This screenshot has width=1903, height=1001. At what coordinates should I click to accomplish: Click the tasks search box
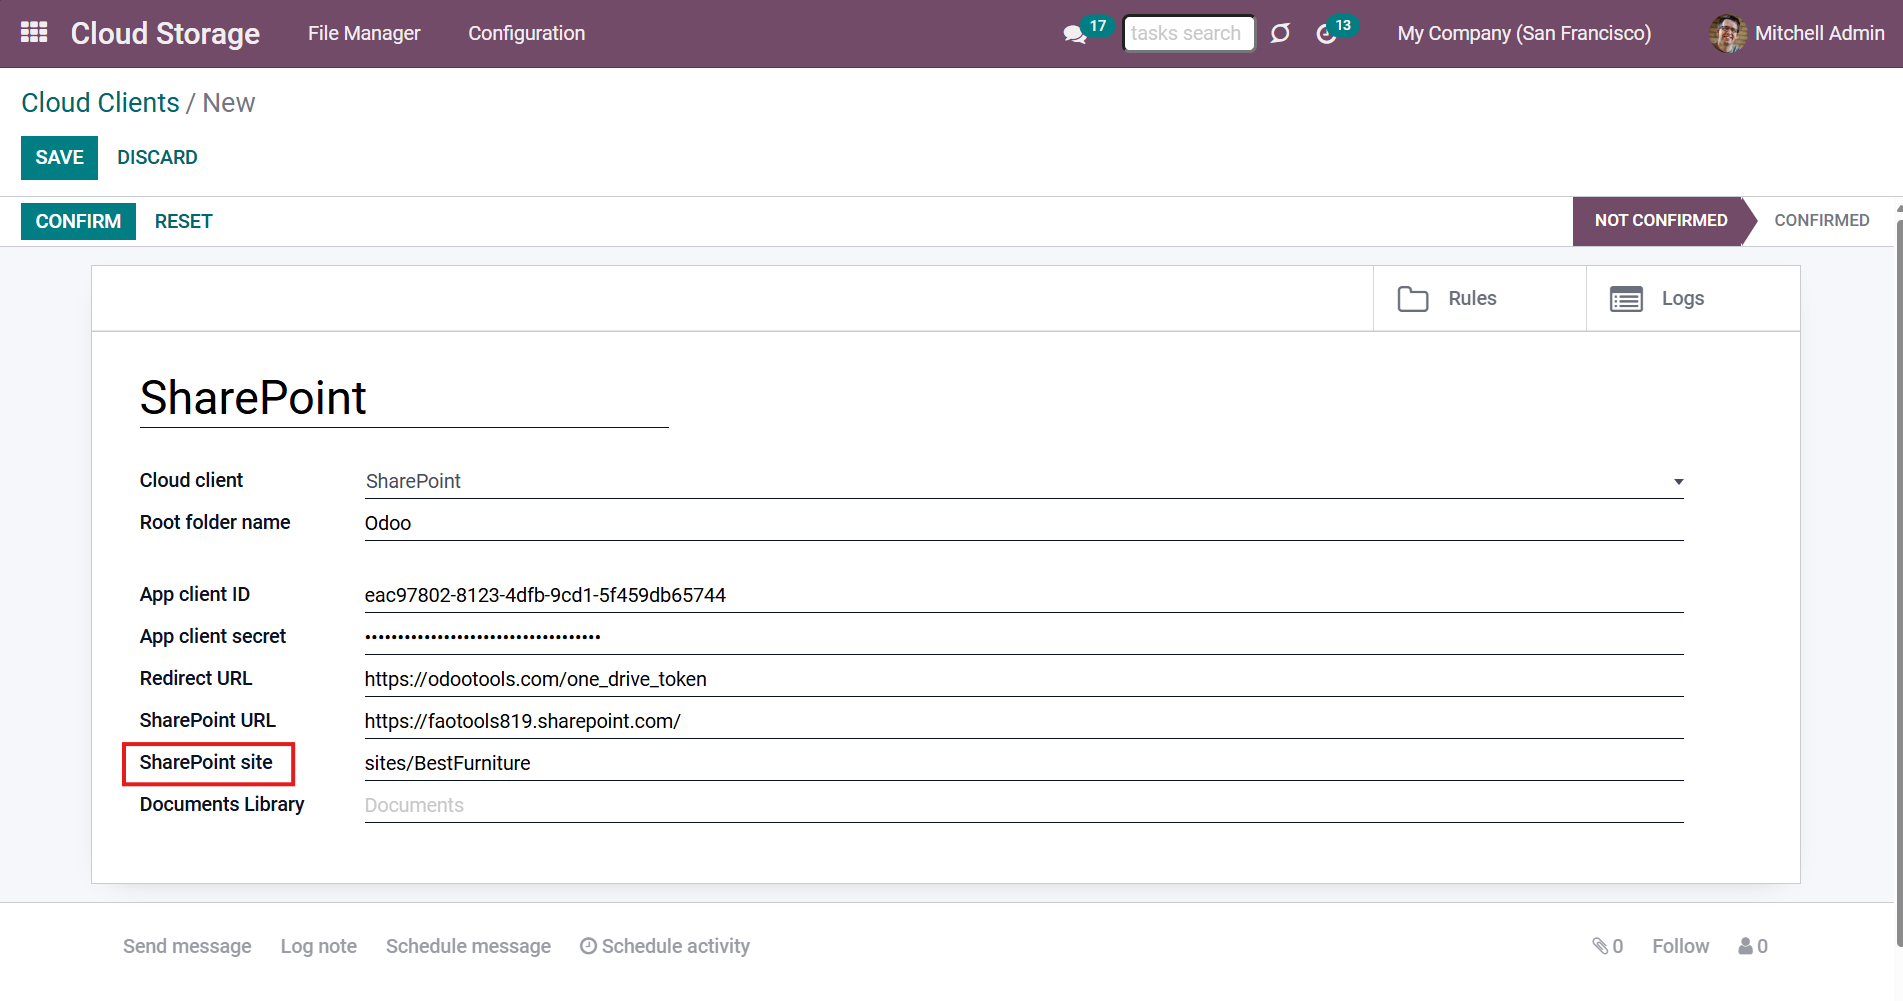coord(1188,33)
